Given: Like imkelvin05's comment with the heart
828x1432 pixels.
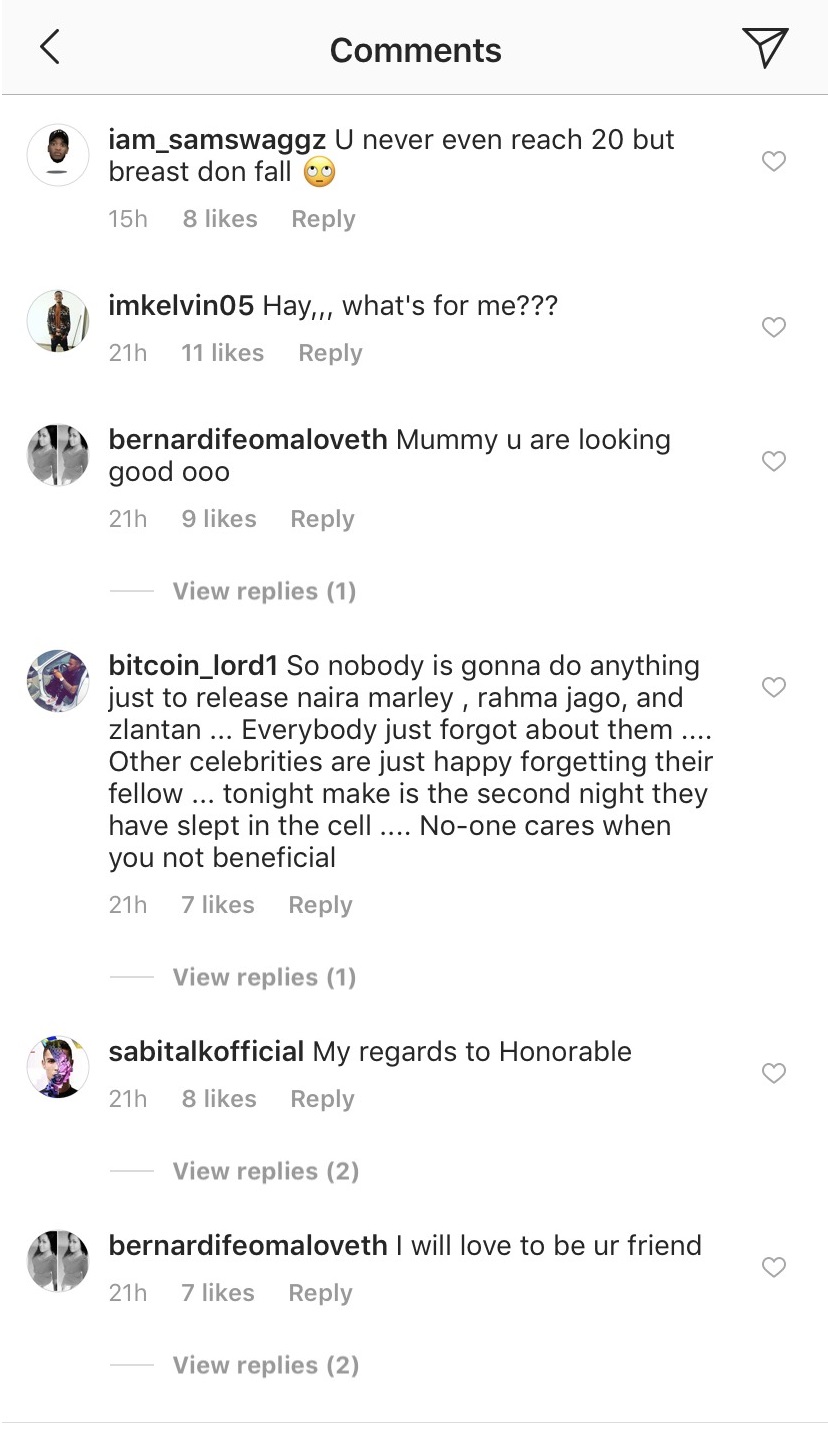Looking at the screenshot, I should (774, 327).
